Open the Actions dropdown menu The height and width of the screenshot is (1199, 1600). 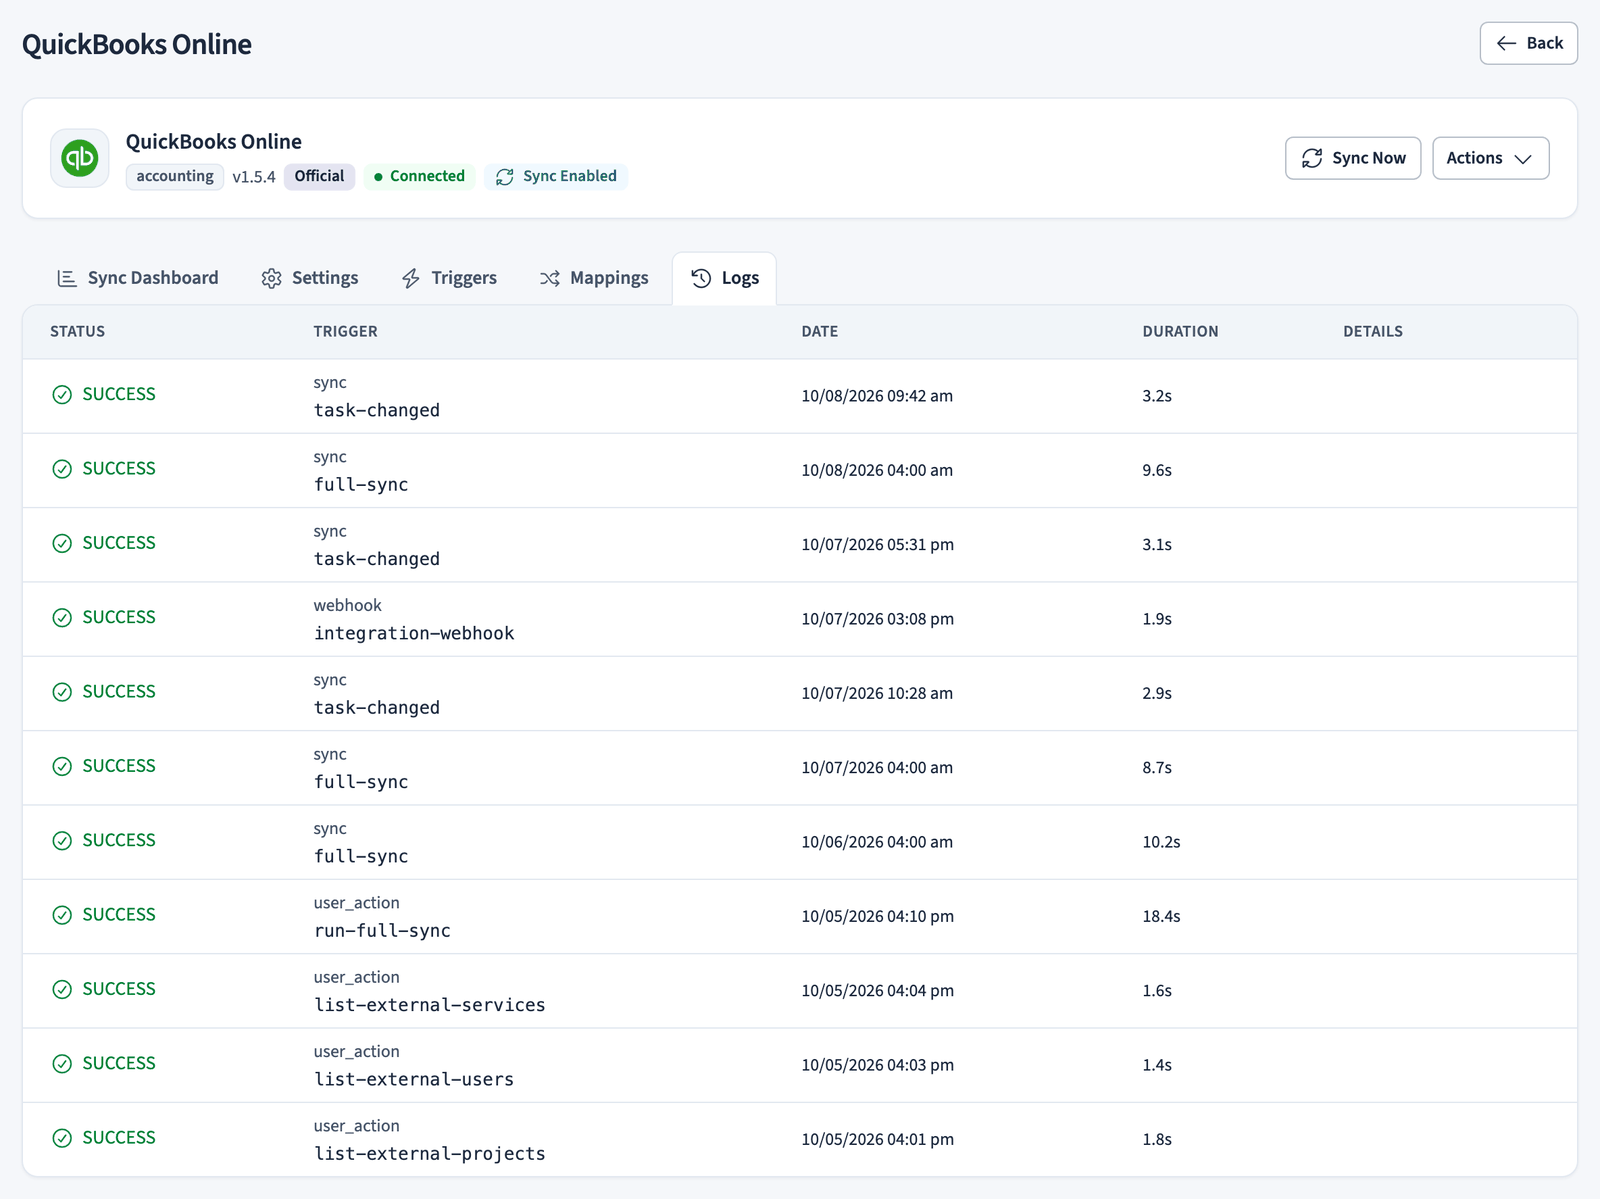pos(1490,158)
